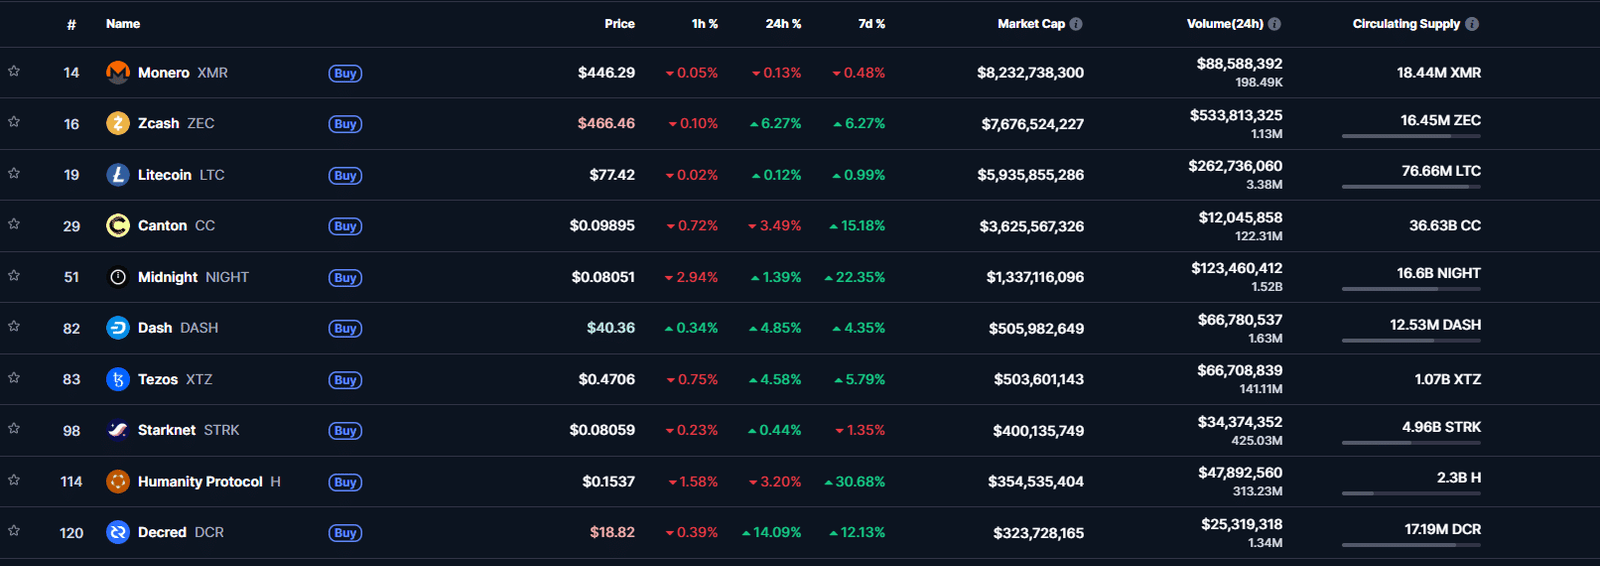Click the Market Cap info icon
Viewport: 1600px width, 566px height.
(x=1076, y=24)
